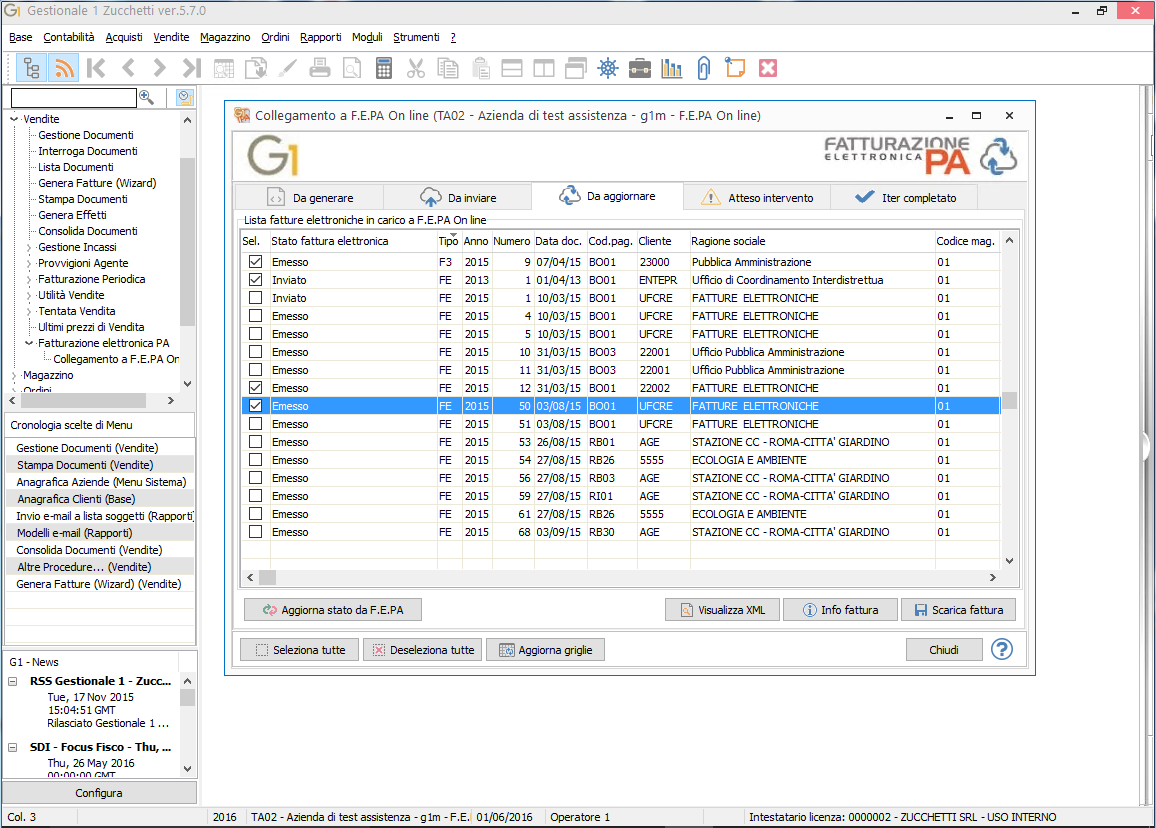Go to last record arrow icon
This screenshot has width=1156, height=828.
(x=192, y=69)
